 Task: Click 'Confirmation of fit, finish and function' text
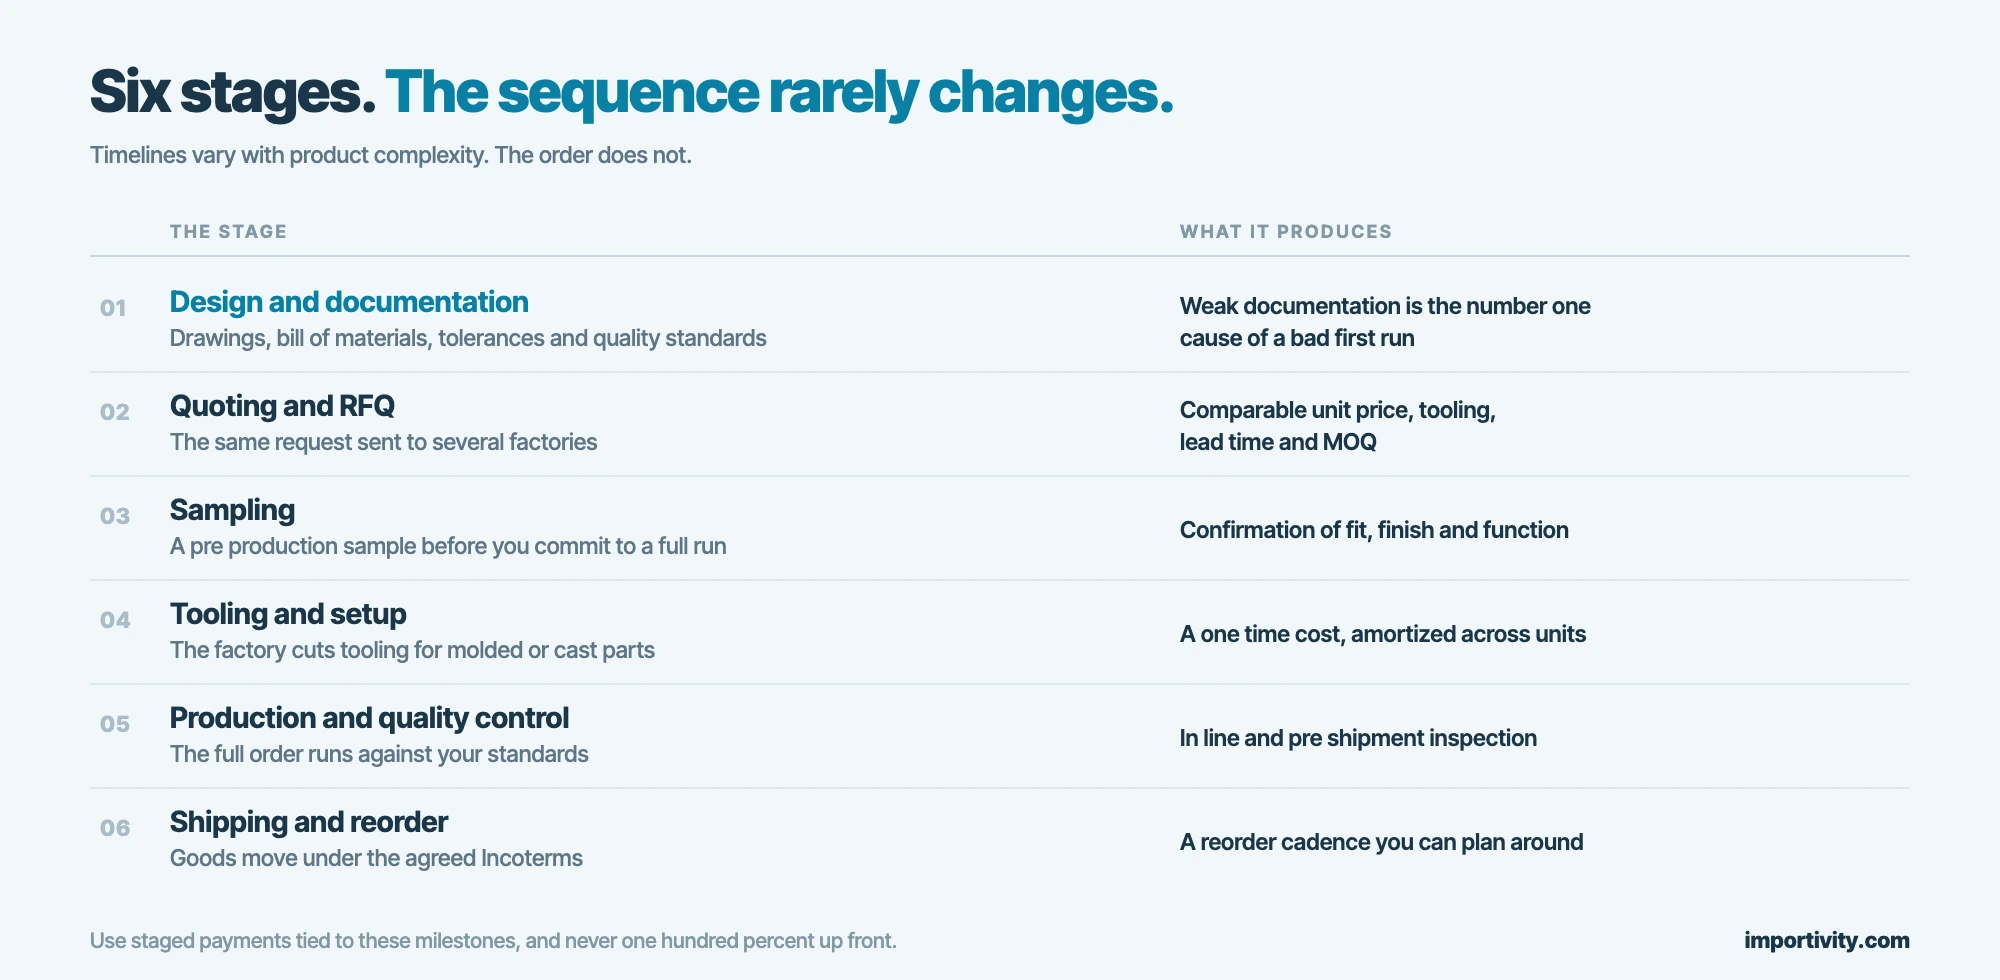click(x=1374, y=530)
